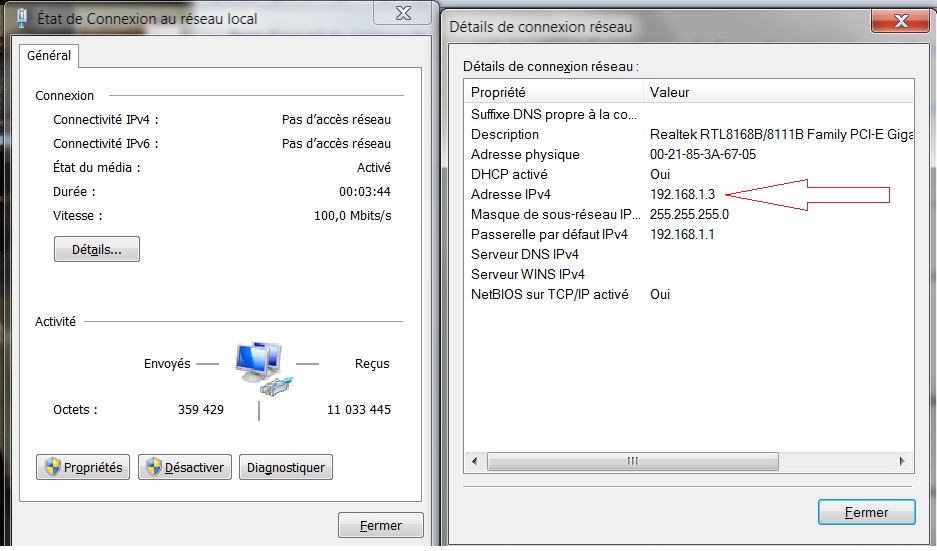Click Fermer in the network details dialog

pyautogui.click(x=866, y=512)
